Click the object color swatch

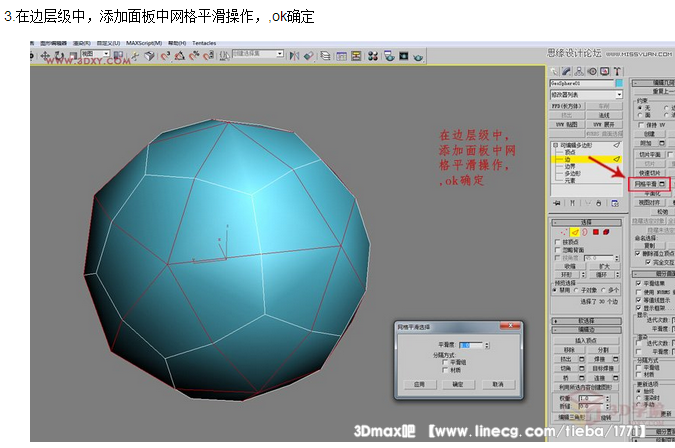click(x=619, y=83)
